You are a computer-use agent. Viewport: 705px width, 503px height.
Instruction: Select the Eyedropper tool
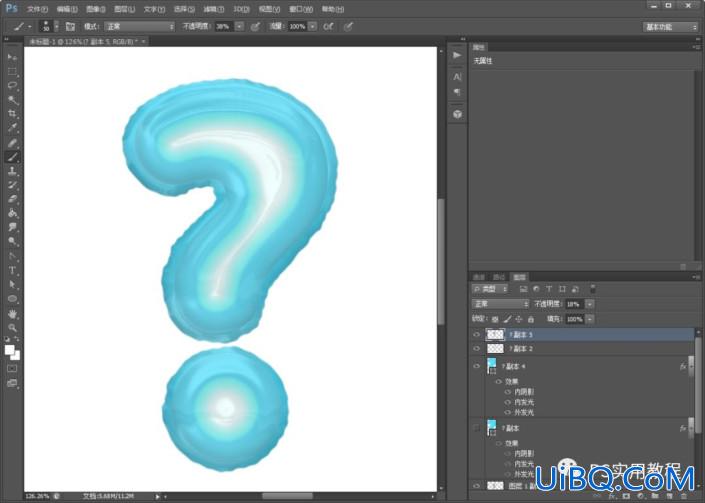[x=12, y=128]
